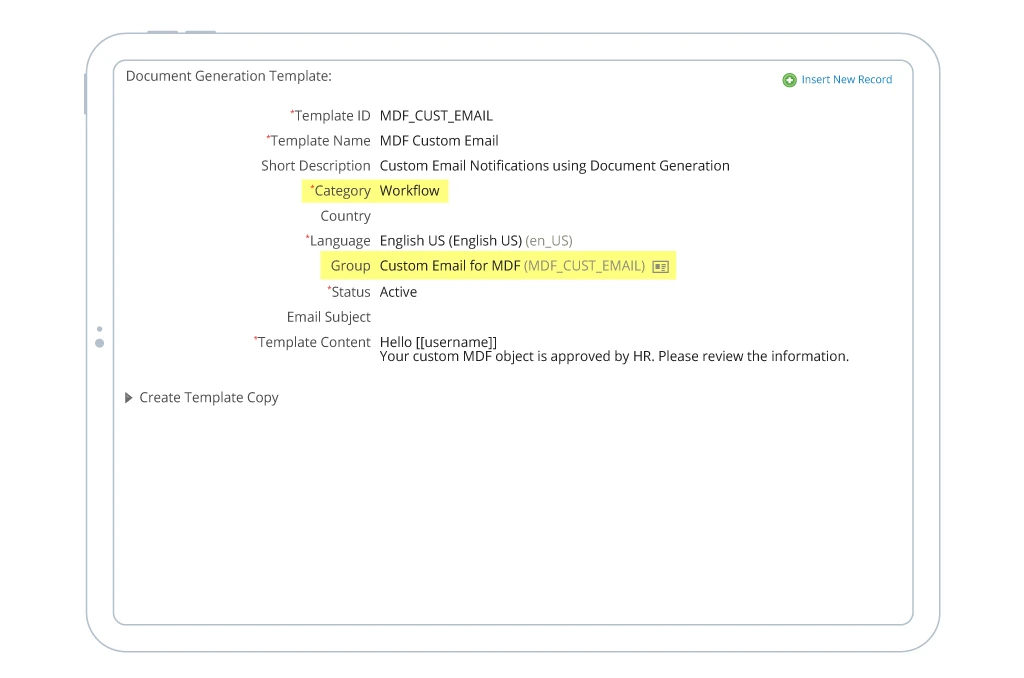1024x678 pixels.
Task: Click the Short Description field label
Action: [x=315, y=165]
